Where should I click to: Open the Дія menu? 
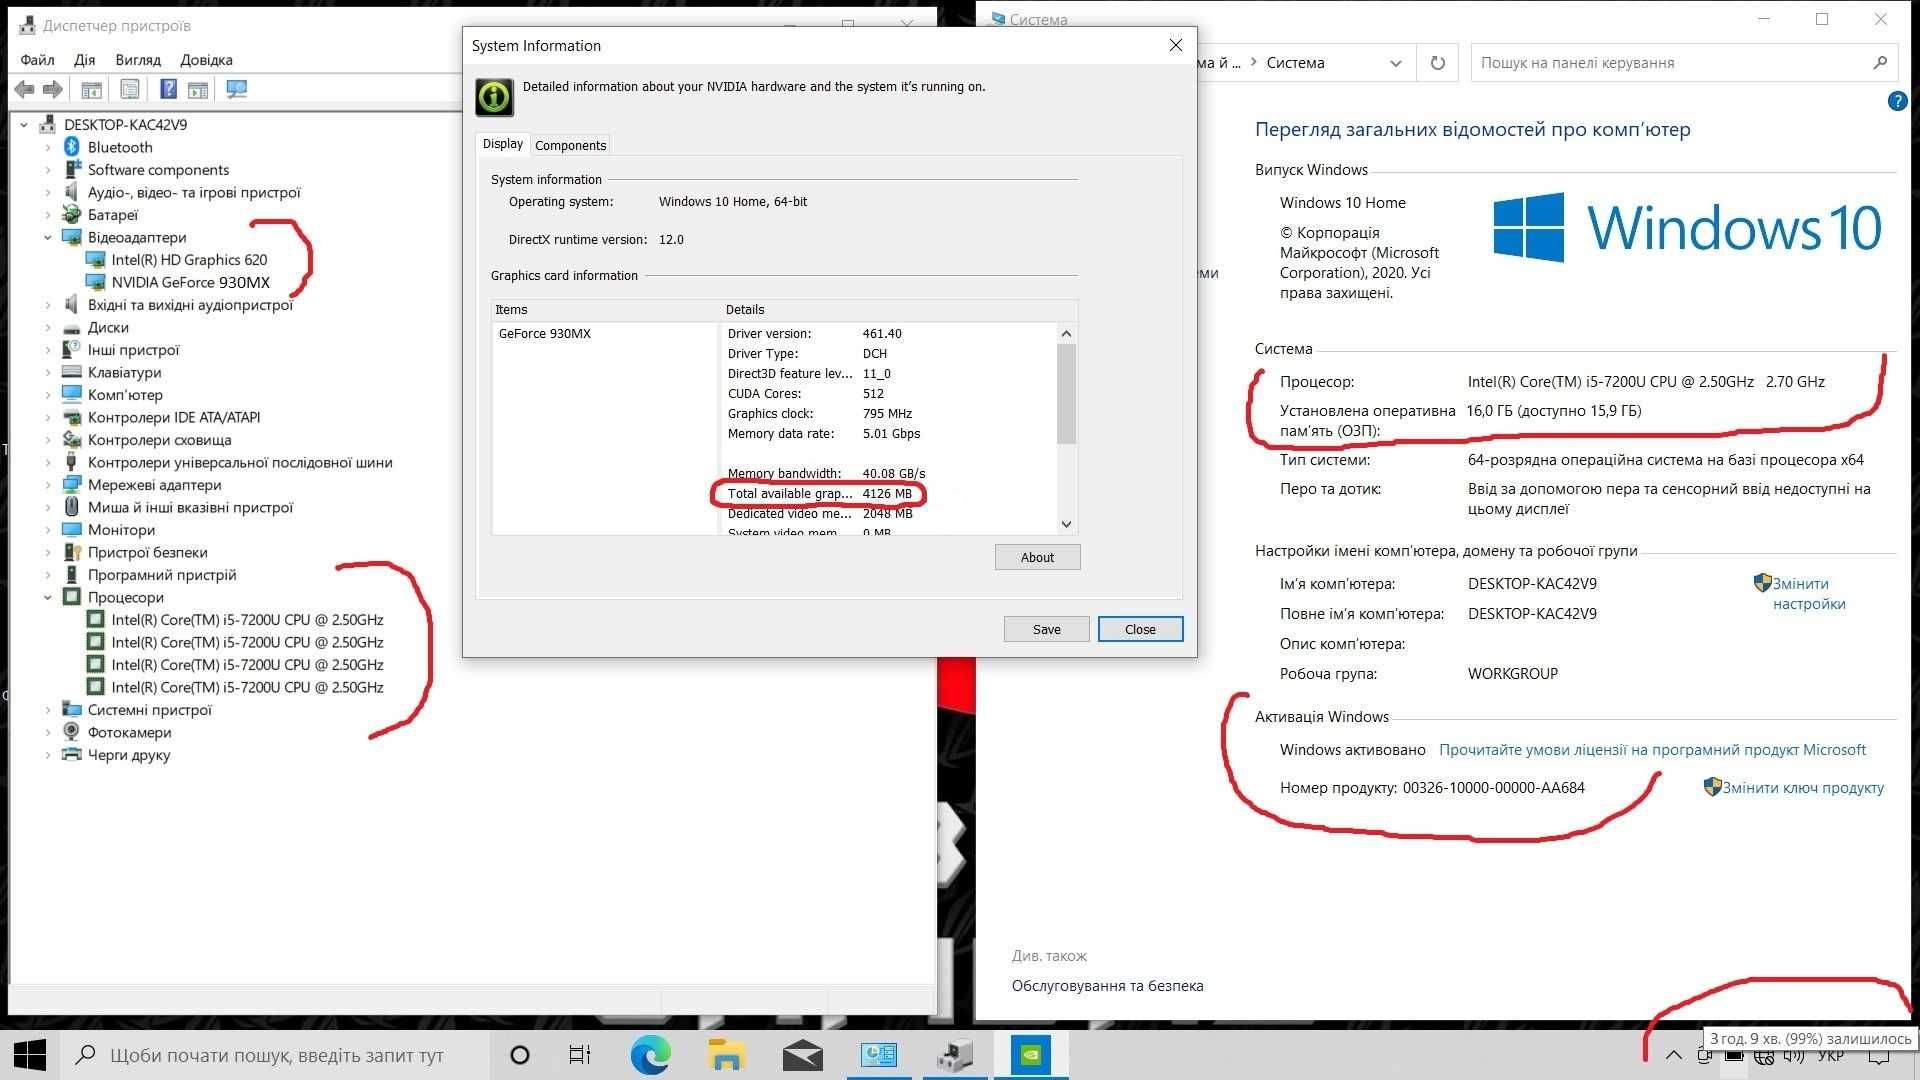click(x=85, y=60)
